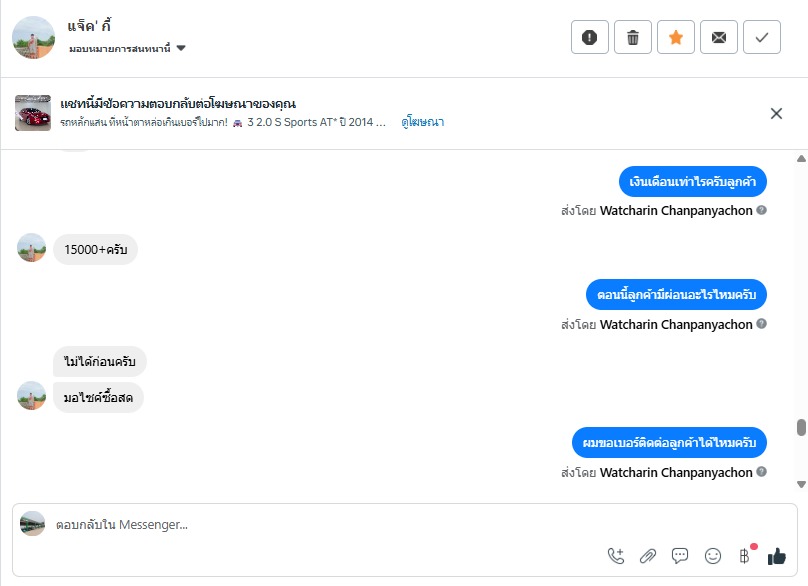The width and height of the screenshot is (808, 586).
Task: Mark conversation as spam
Action: coord(590,37)
